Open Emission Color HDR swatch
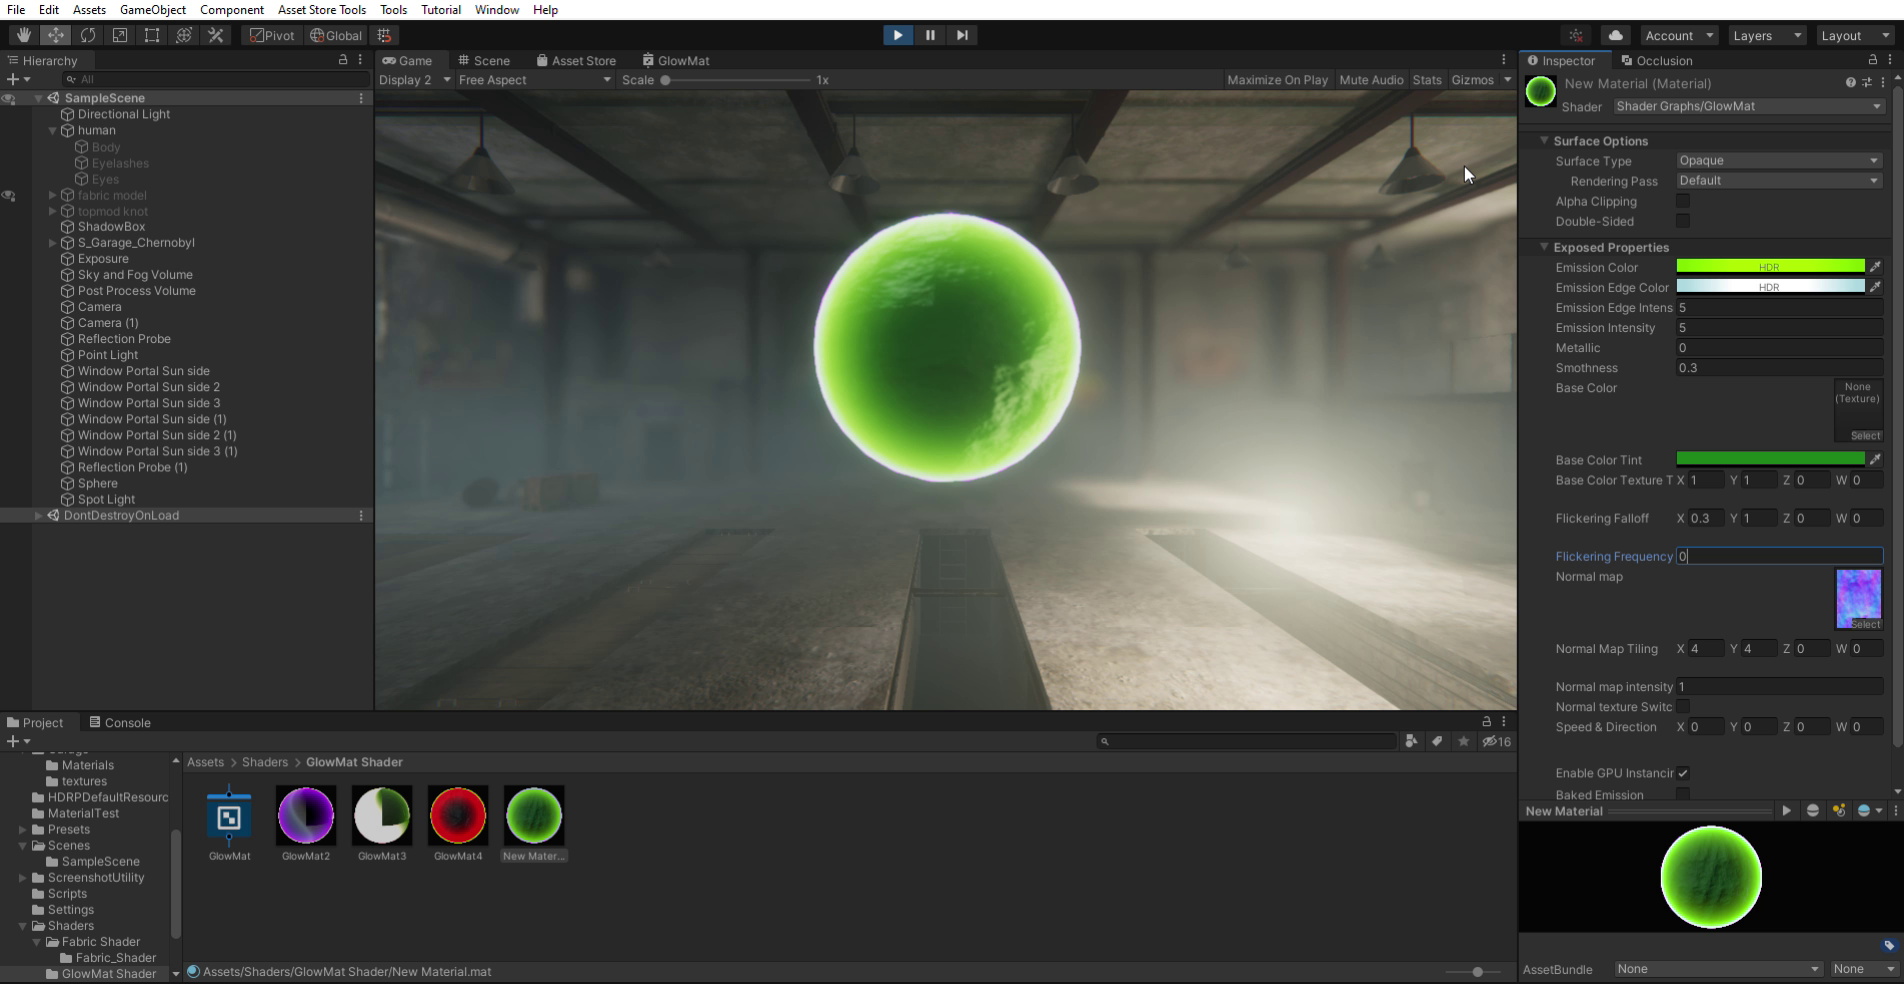This screenshot has width=1904, height=984. point(1770,267)
